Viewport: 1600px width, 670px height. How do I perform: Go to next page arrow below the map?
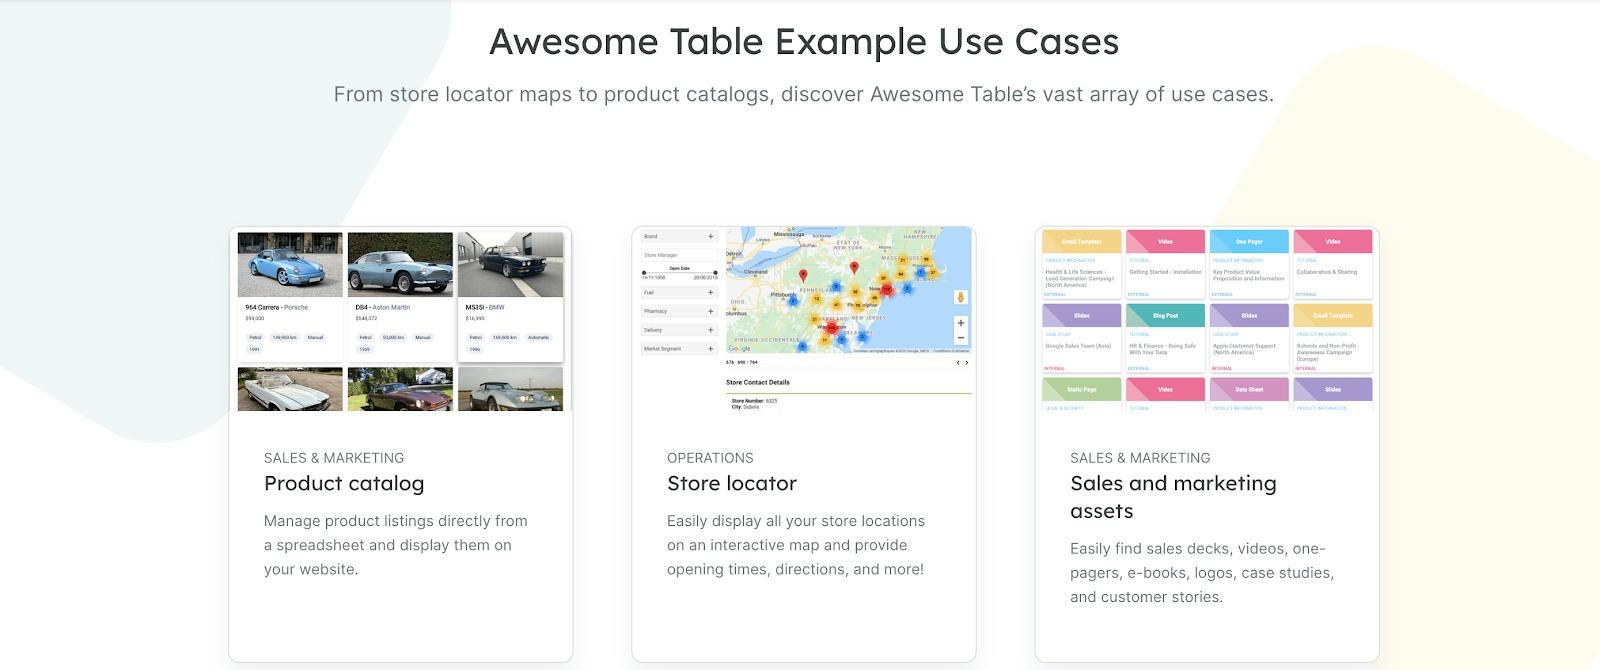coord(966,363)
